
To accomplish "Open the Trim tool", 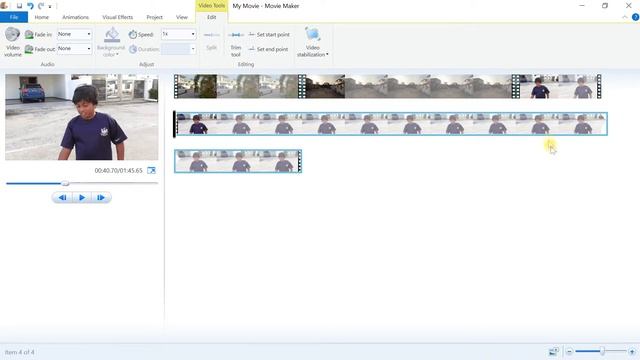I will coord(236,44).
